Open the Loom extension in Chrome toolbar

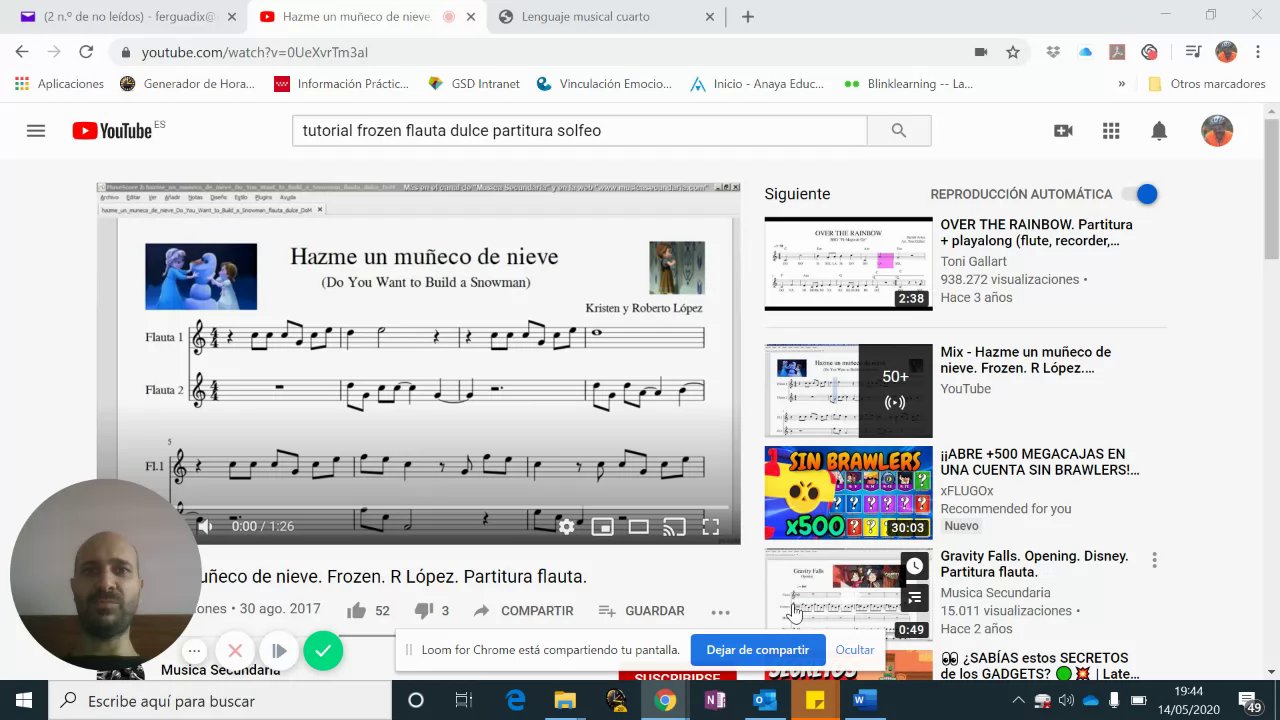pyautogui.click(x=1150, y=52)
